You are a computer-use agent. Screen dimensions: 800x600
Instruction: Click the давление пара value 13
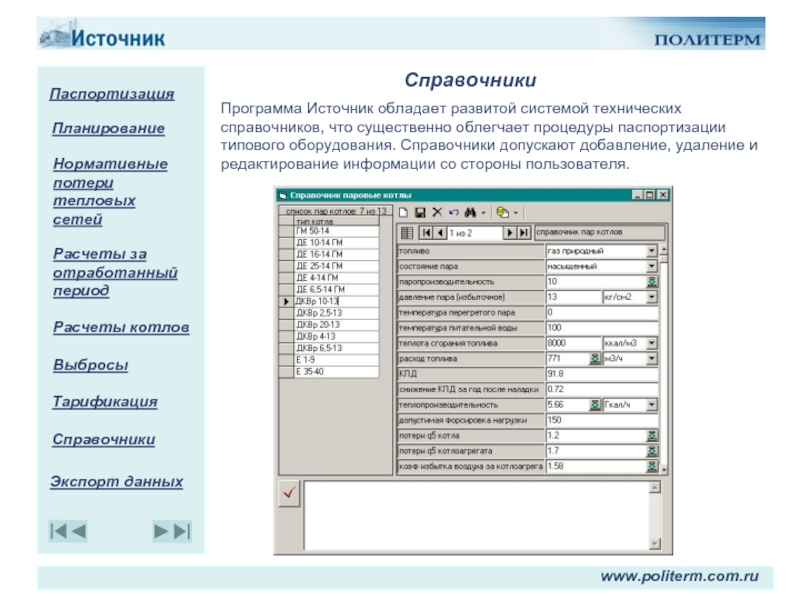[x=573, y=297]
